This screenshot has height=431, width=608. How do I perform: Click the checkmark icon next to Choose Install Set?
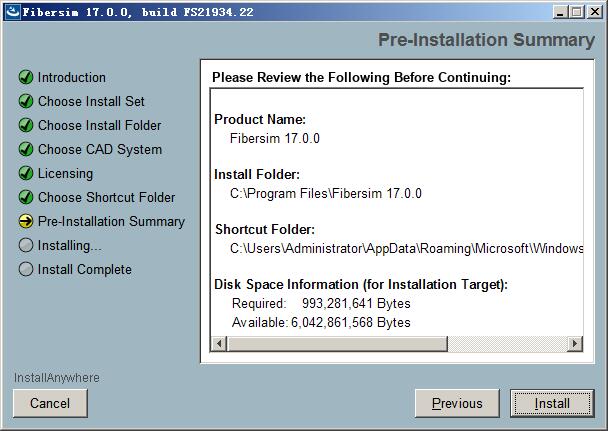click(26, 101)
